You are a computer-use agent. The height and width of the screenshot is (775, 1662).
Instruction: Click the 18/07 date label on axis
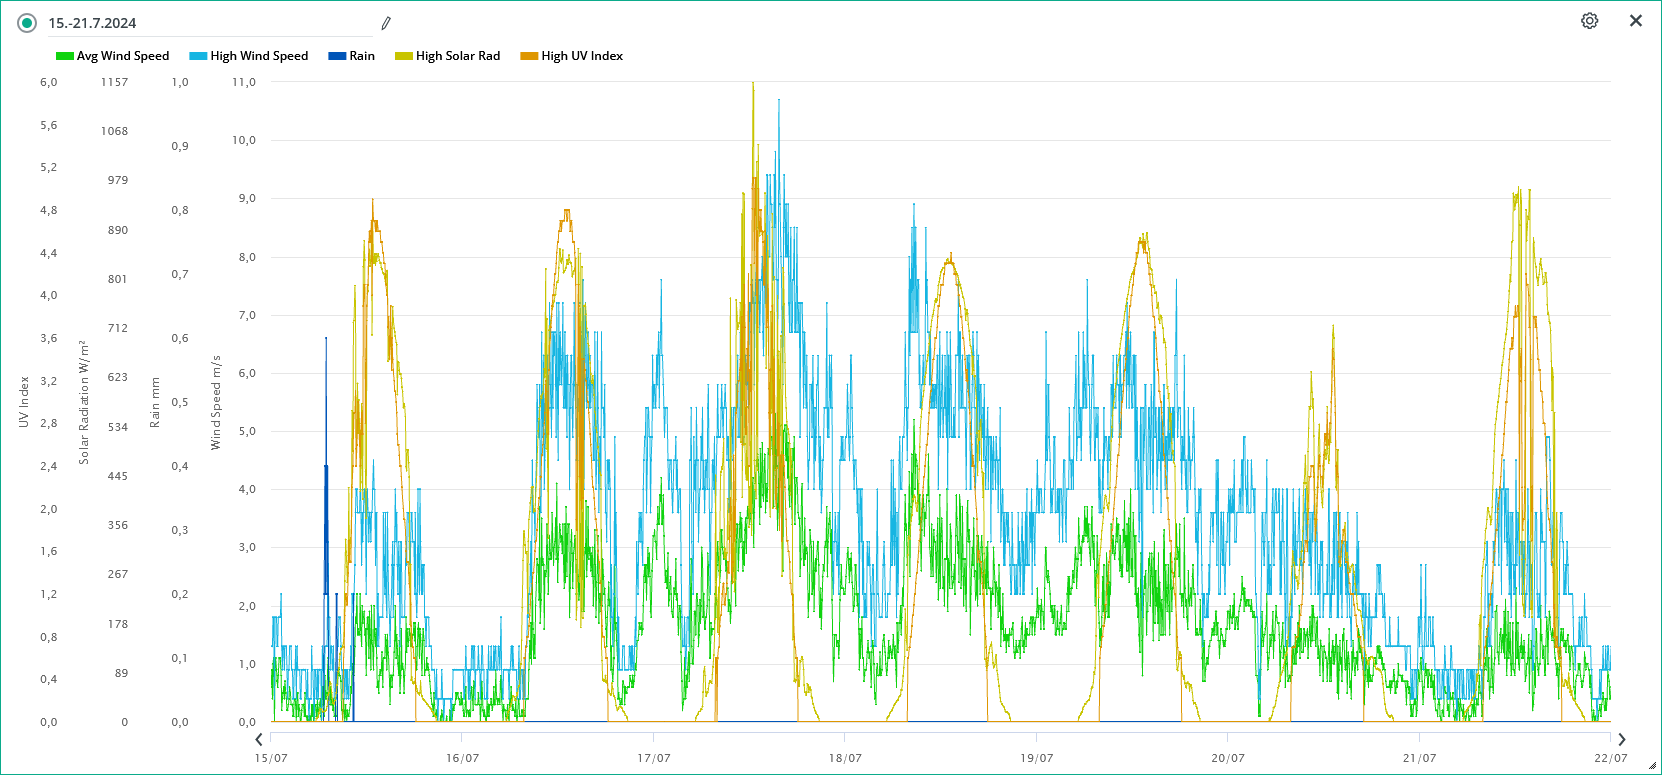(845, 758)
